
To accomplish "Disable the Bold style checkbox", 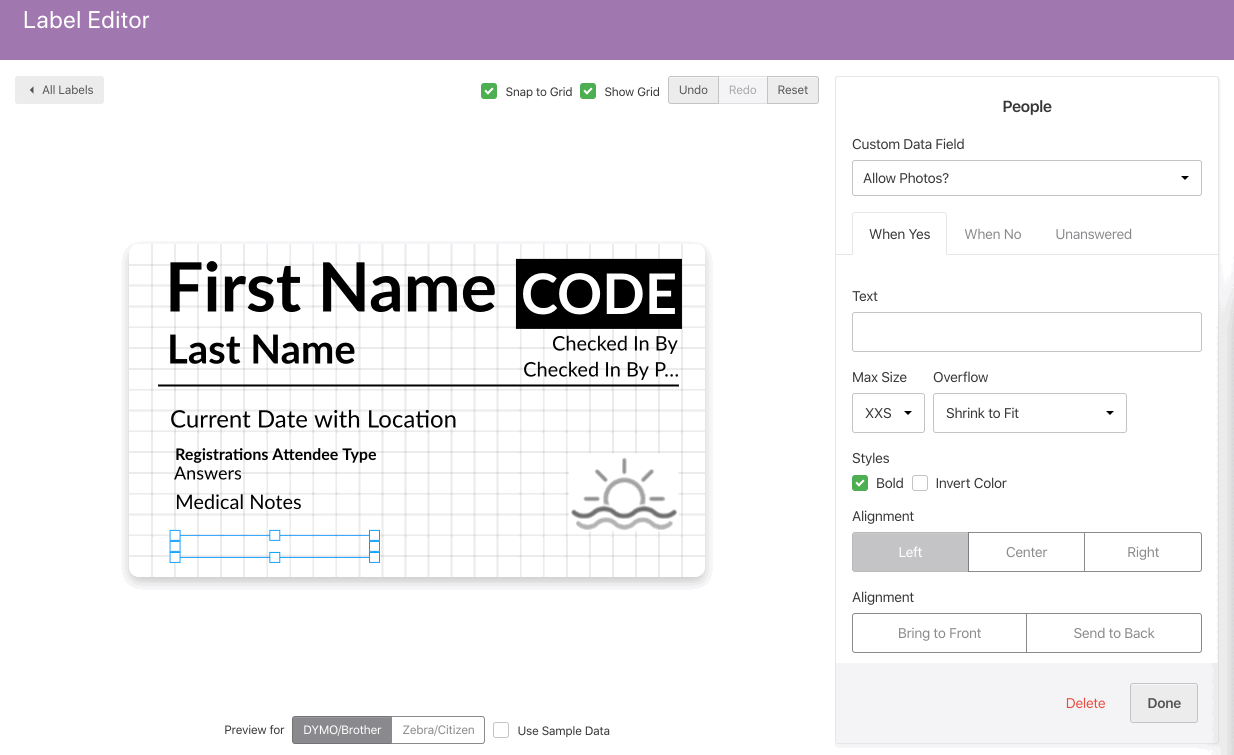I will [860, 483].
